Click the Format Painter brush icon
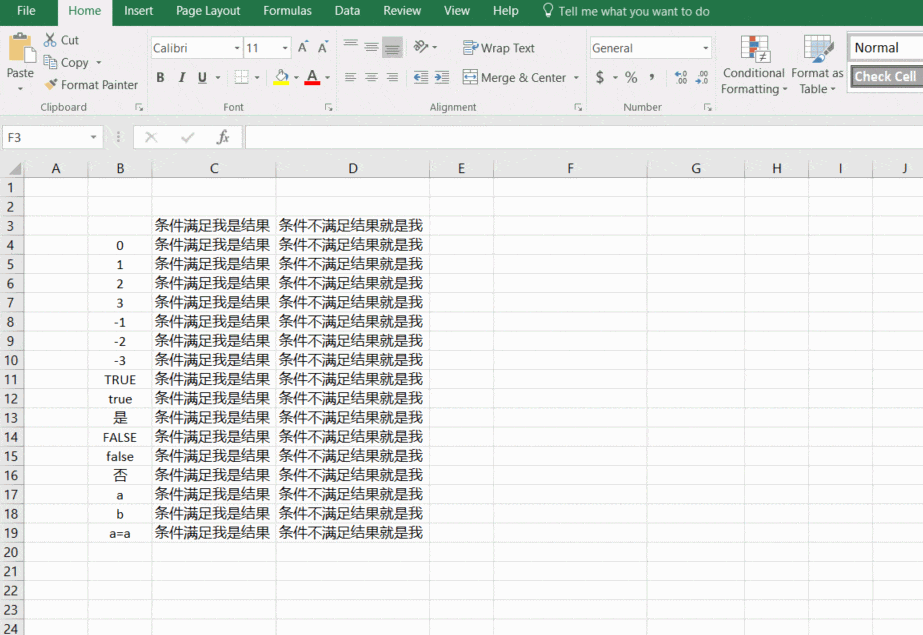This screenshot has height=635, width=923. [x=51, y=85]
